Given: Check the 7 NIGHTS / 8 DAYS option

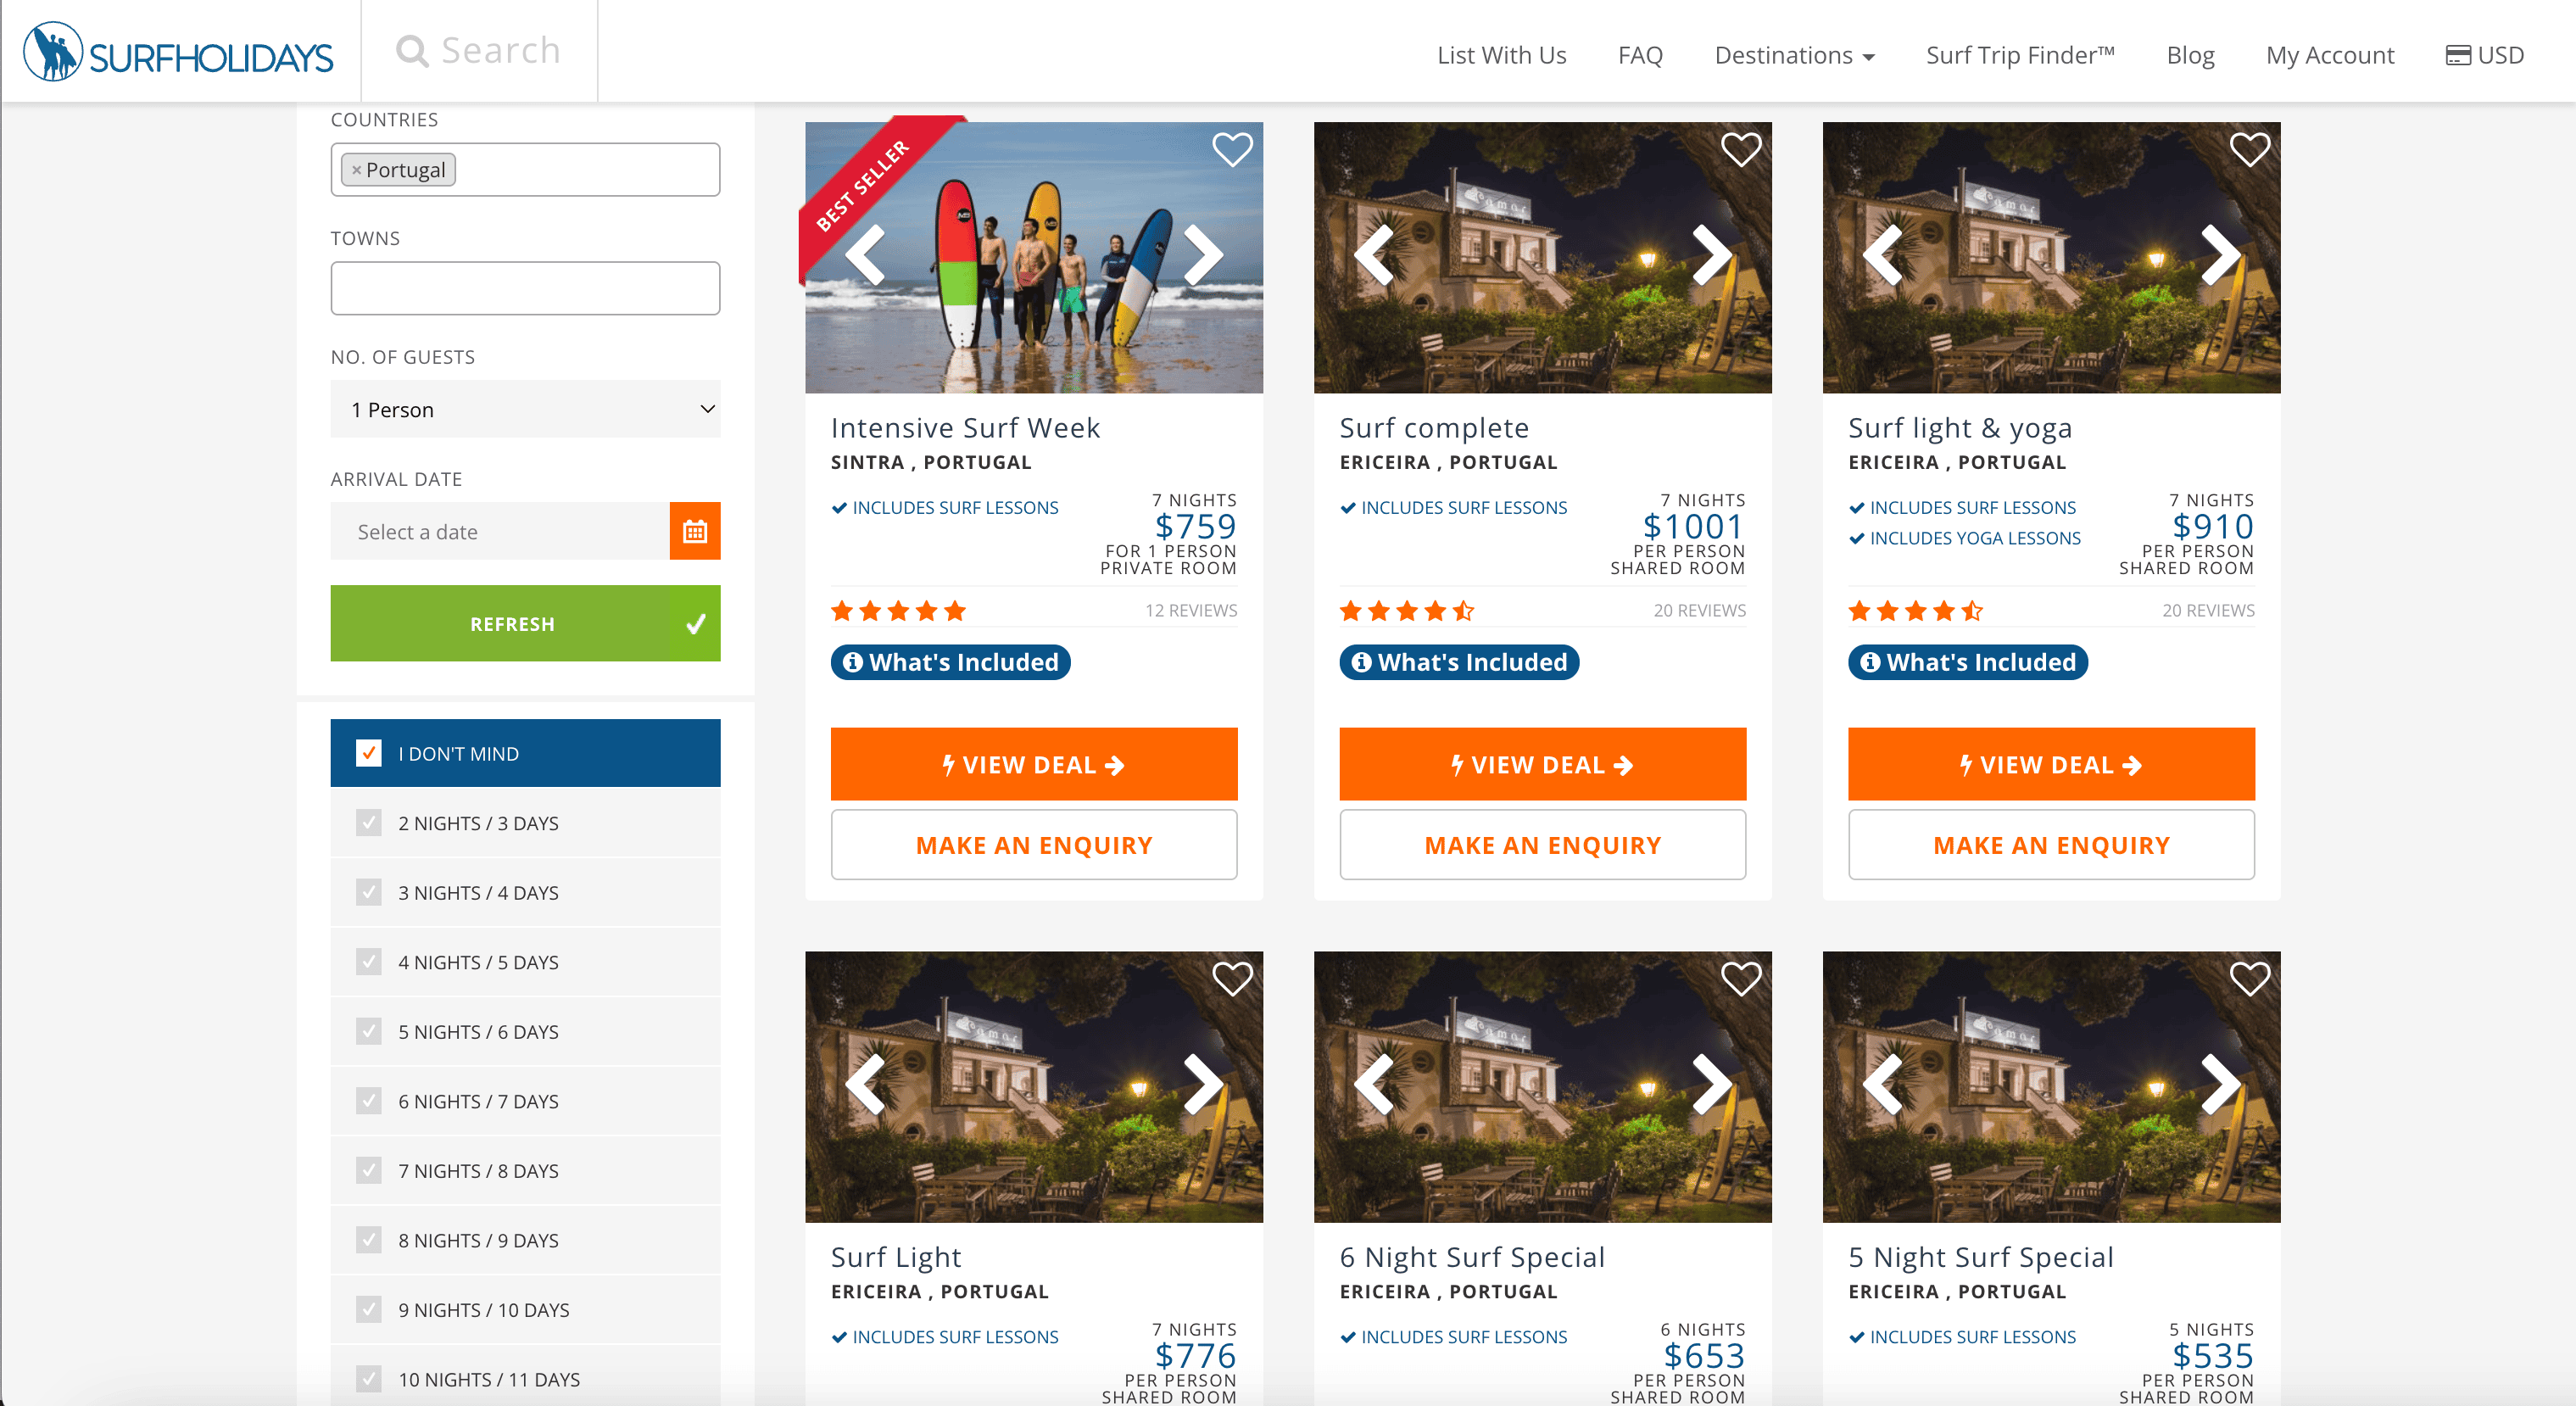Looking at the screenshot, I should (x=369, y=1170).
